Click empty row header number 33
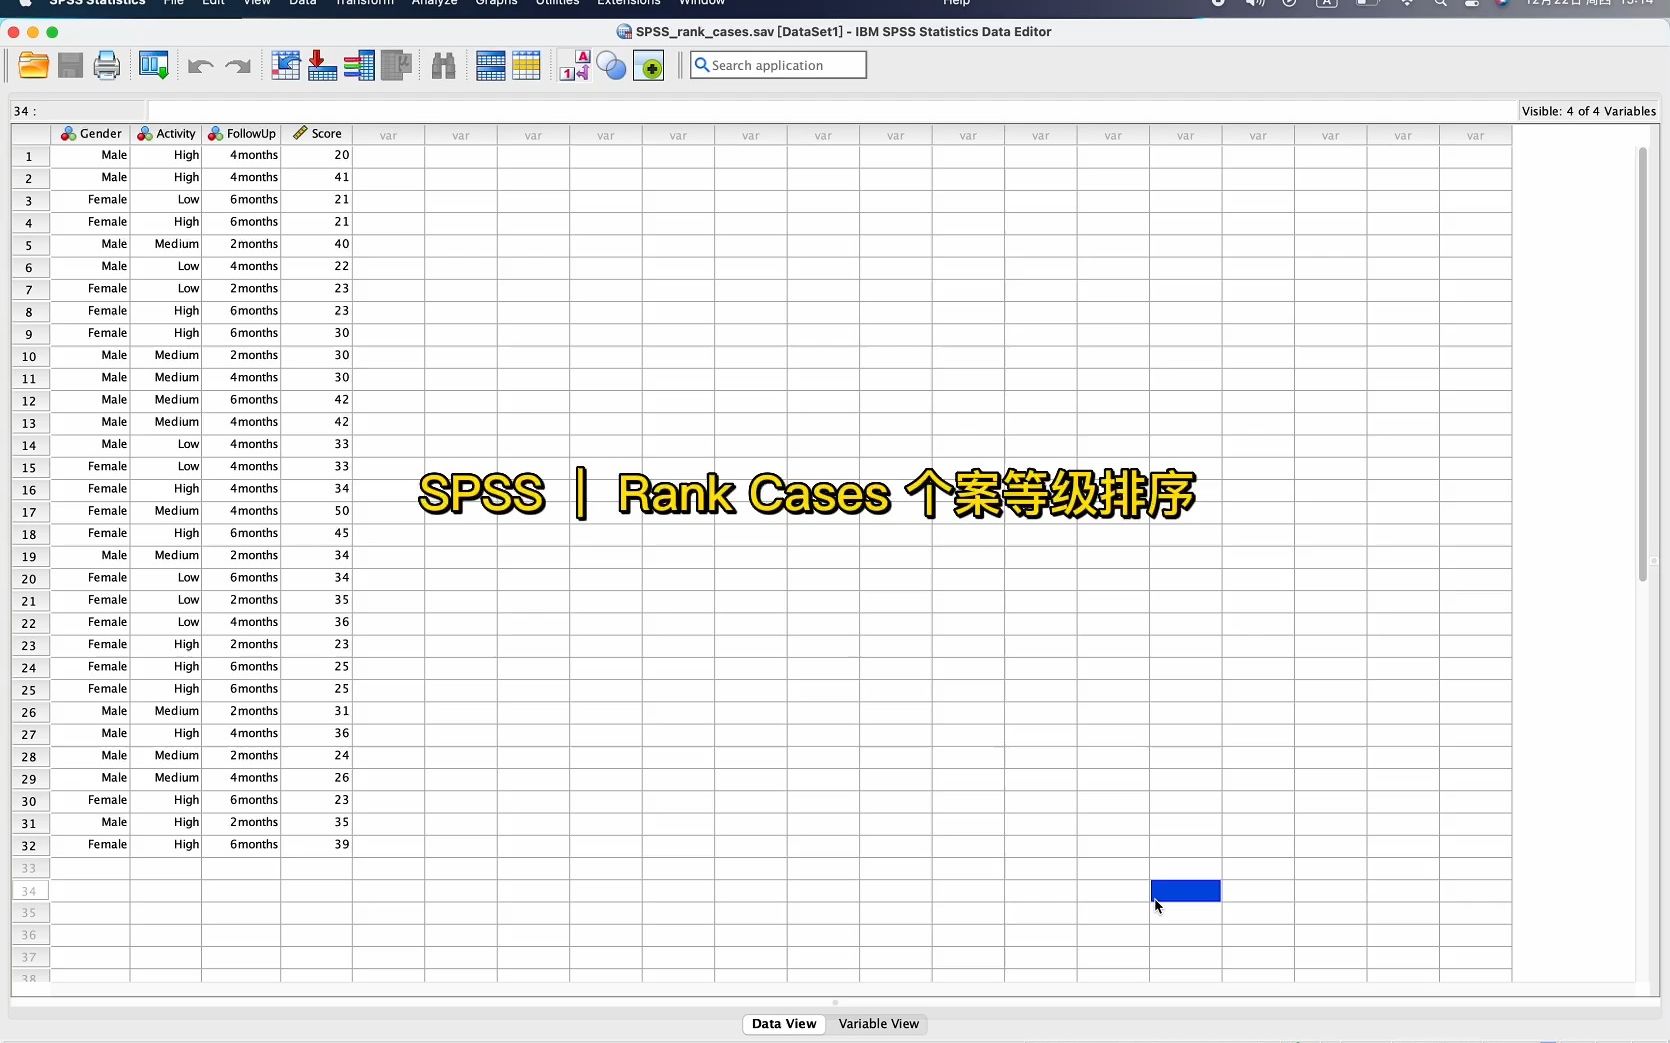Image resolution: width=1670 pixels, height=1043 pixels. tap(29, 868)
